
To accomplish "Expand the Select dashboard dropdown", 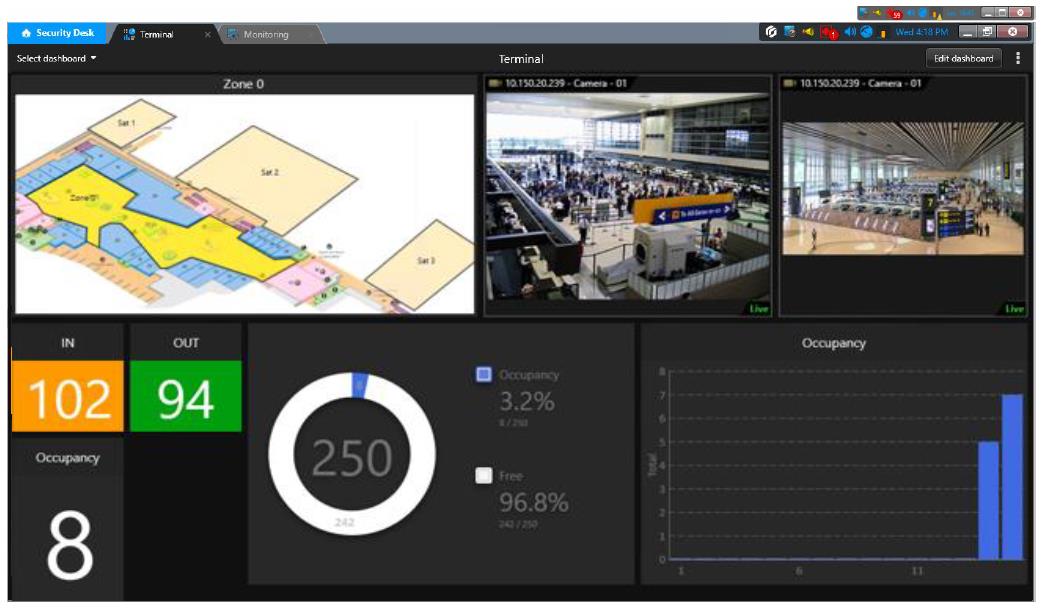I will tap(57, 59).
